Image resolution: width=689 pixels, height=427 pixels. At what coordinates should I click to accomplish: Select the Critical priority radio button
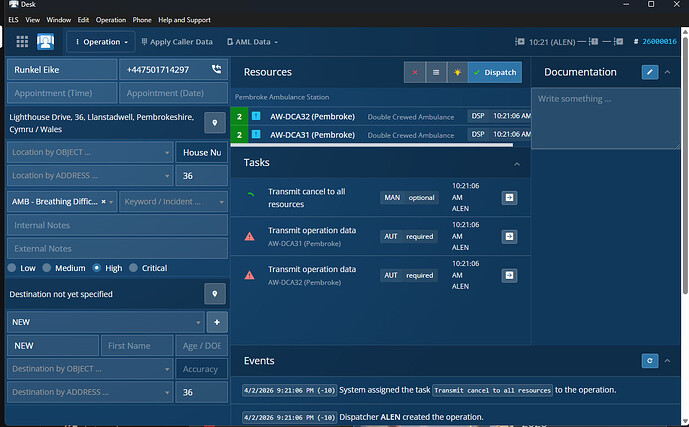coord(135,268)
